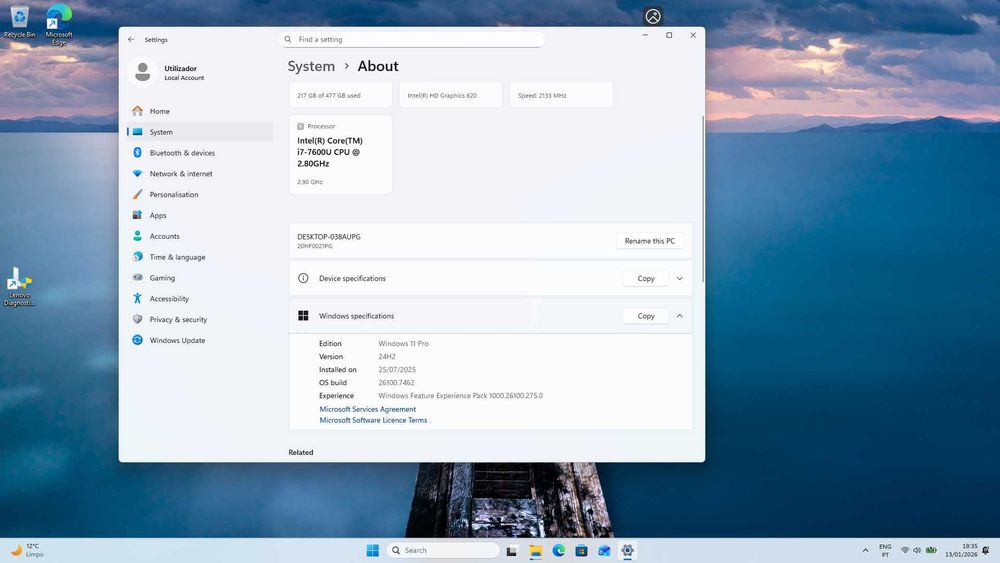Open Microsoft Services Agreement link
The width and height of the screenshot is (1000, 563).
[x=367, y=409]
